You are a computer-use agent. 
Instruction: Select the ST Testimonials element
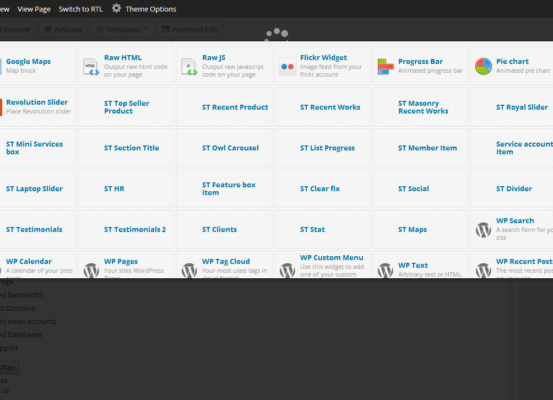click(38, 229)
